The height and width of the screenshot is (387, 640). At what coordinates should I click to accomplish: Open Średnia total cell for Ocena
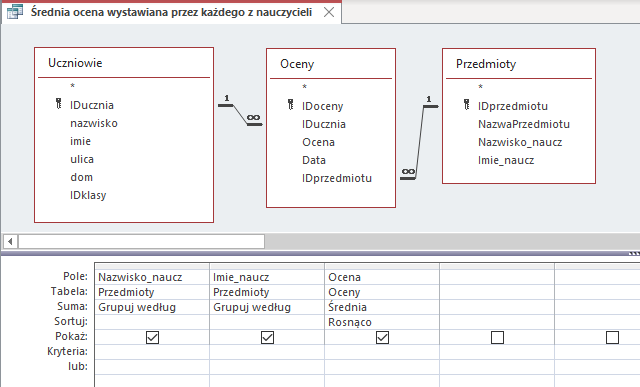pyautogui.click(x=382, y=307)
